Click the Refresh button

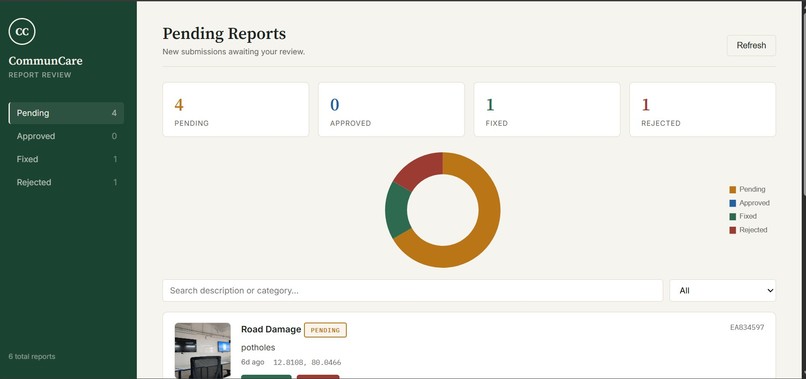tap(751, 45)
